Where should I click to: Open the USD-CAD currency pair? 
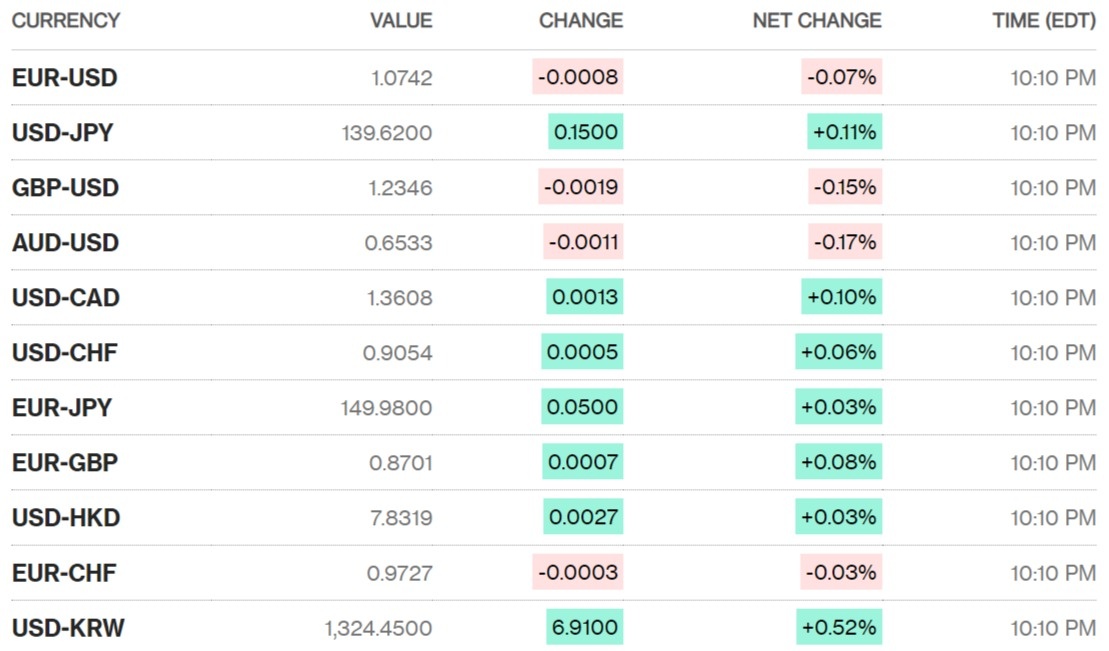66,298
